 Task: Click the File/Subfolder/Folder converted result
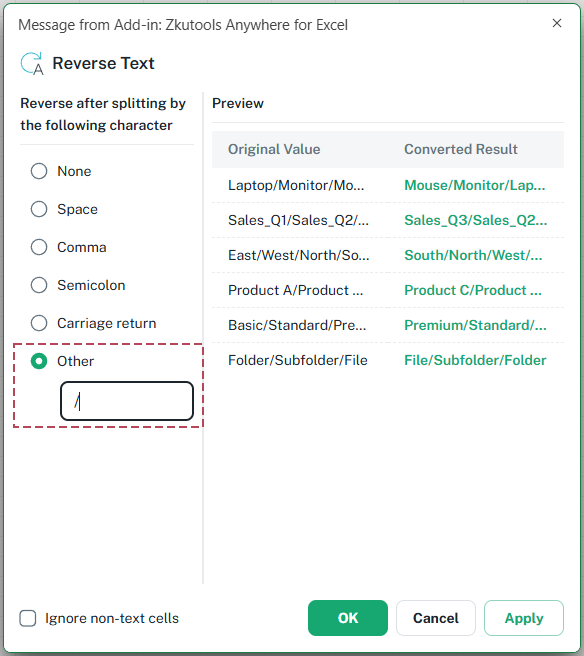475,360
